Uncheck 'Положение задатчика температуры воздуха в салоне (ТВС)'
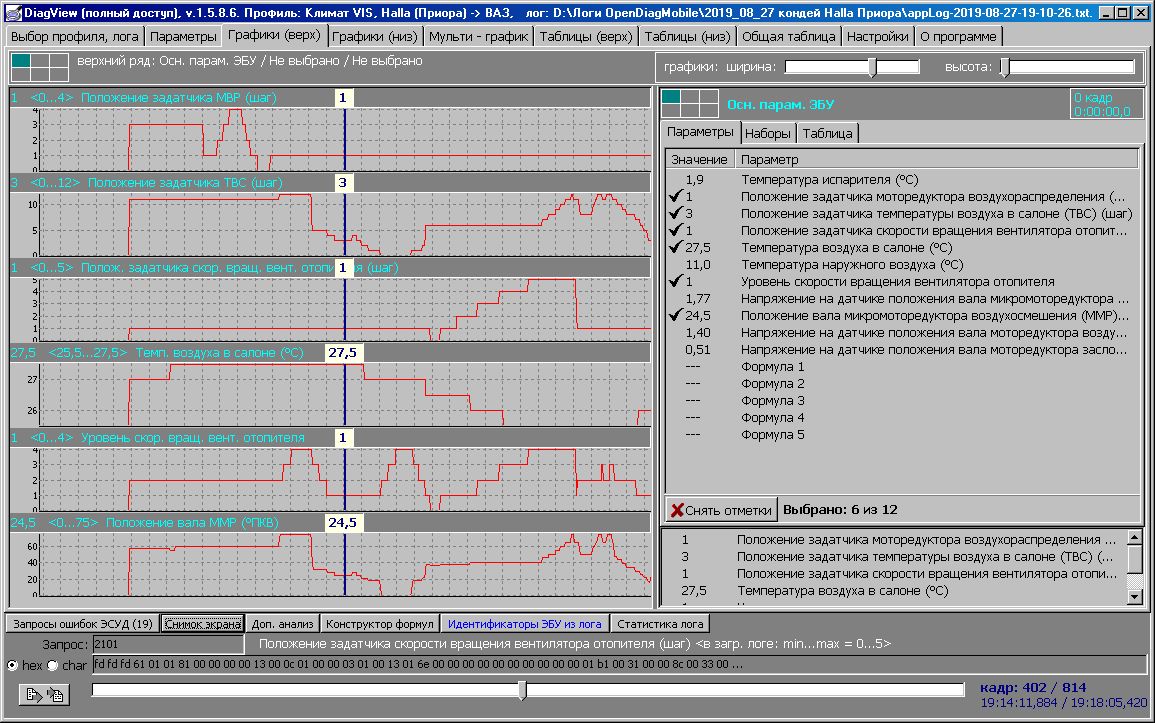The width and height of the screenshot is (1155, 723). [675, 214]
